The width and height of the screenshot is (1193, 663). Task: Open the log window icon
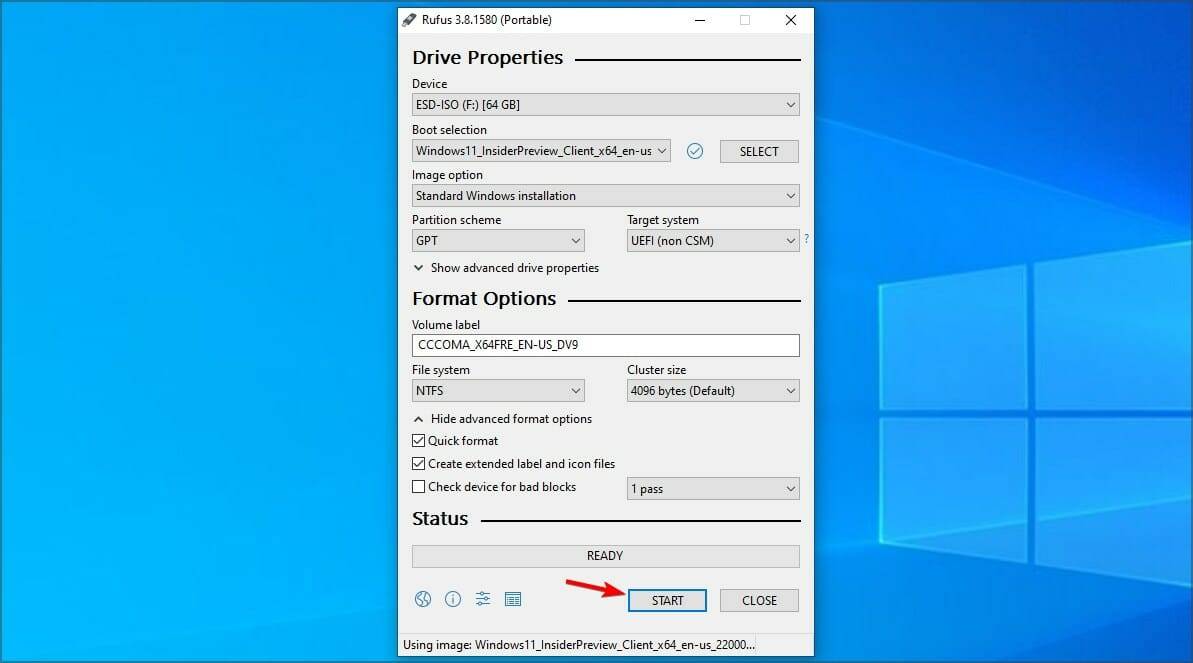pos(513,598)
